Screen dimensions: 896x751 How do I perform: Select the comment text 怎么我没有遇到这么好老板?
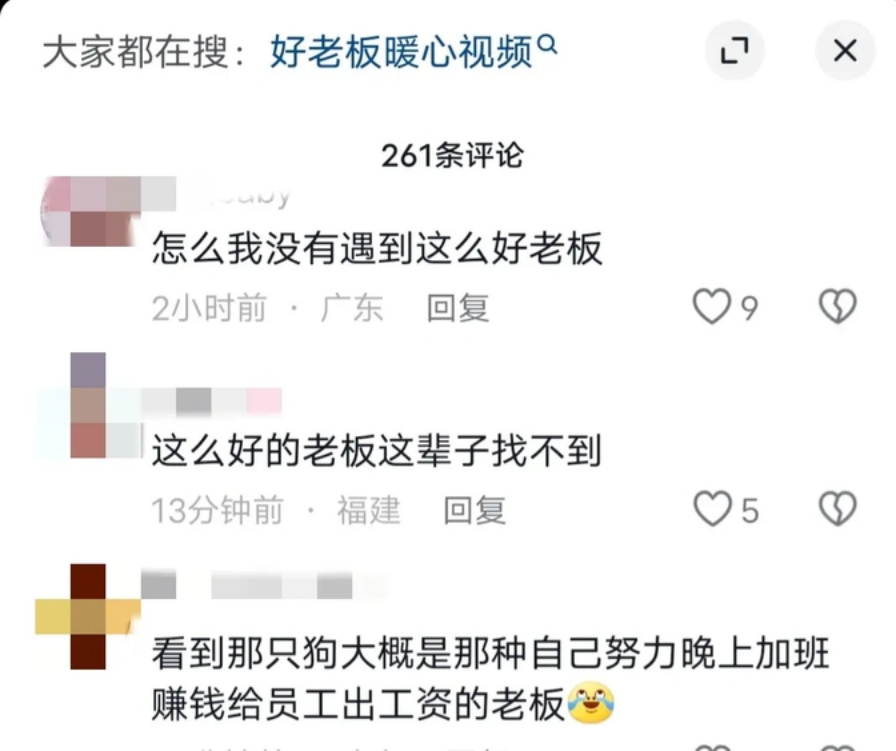coord(377,249)
